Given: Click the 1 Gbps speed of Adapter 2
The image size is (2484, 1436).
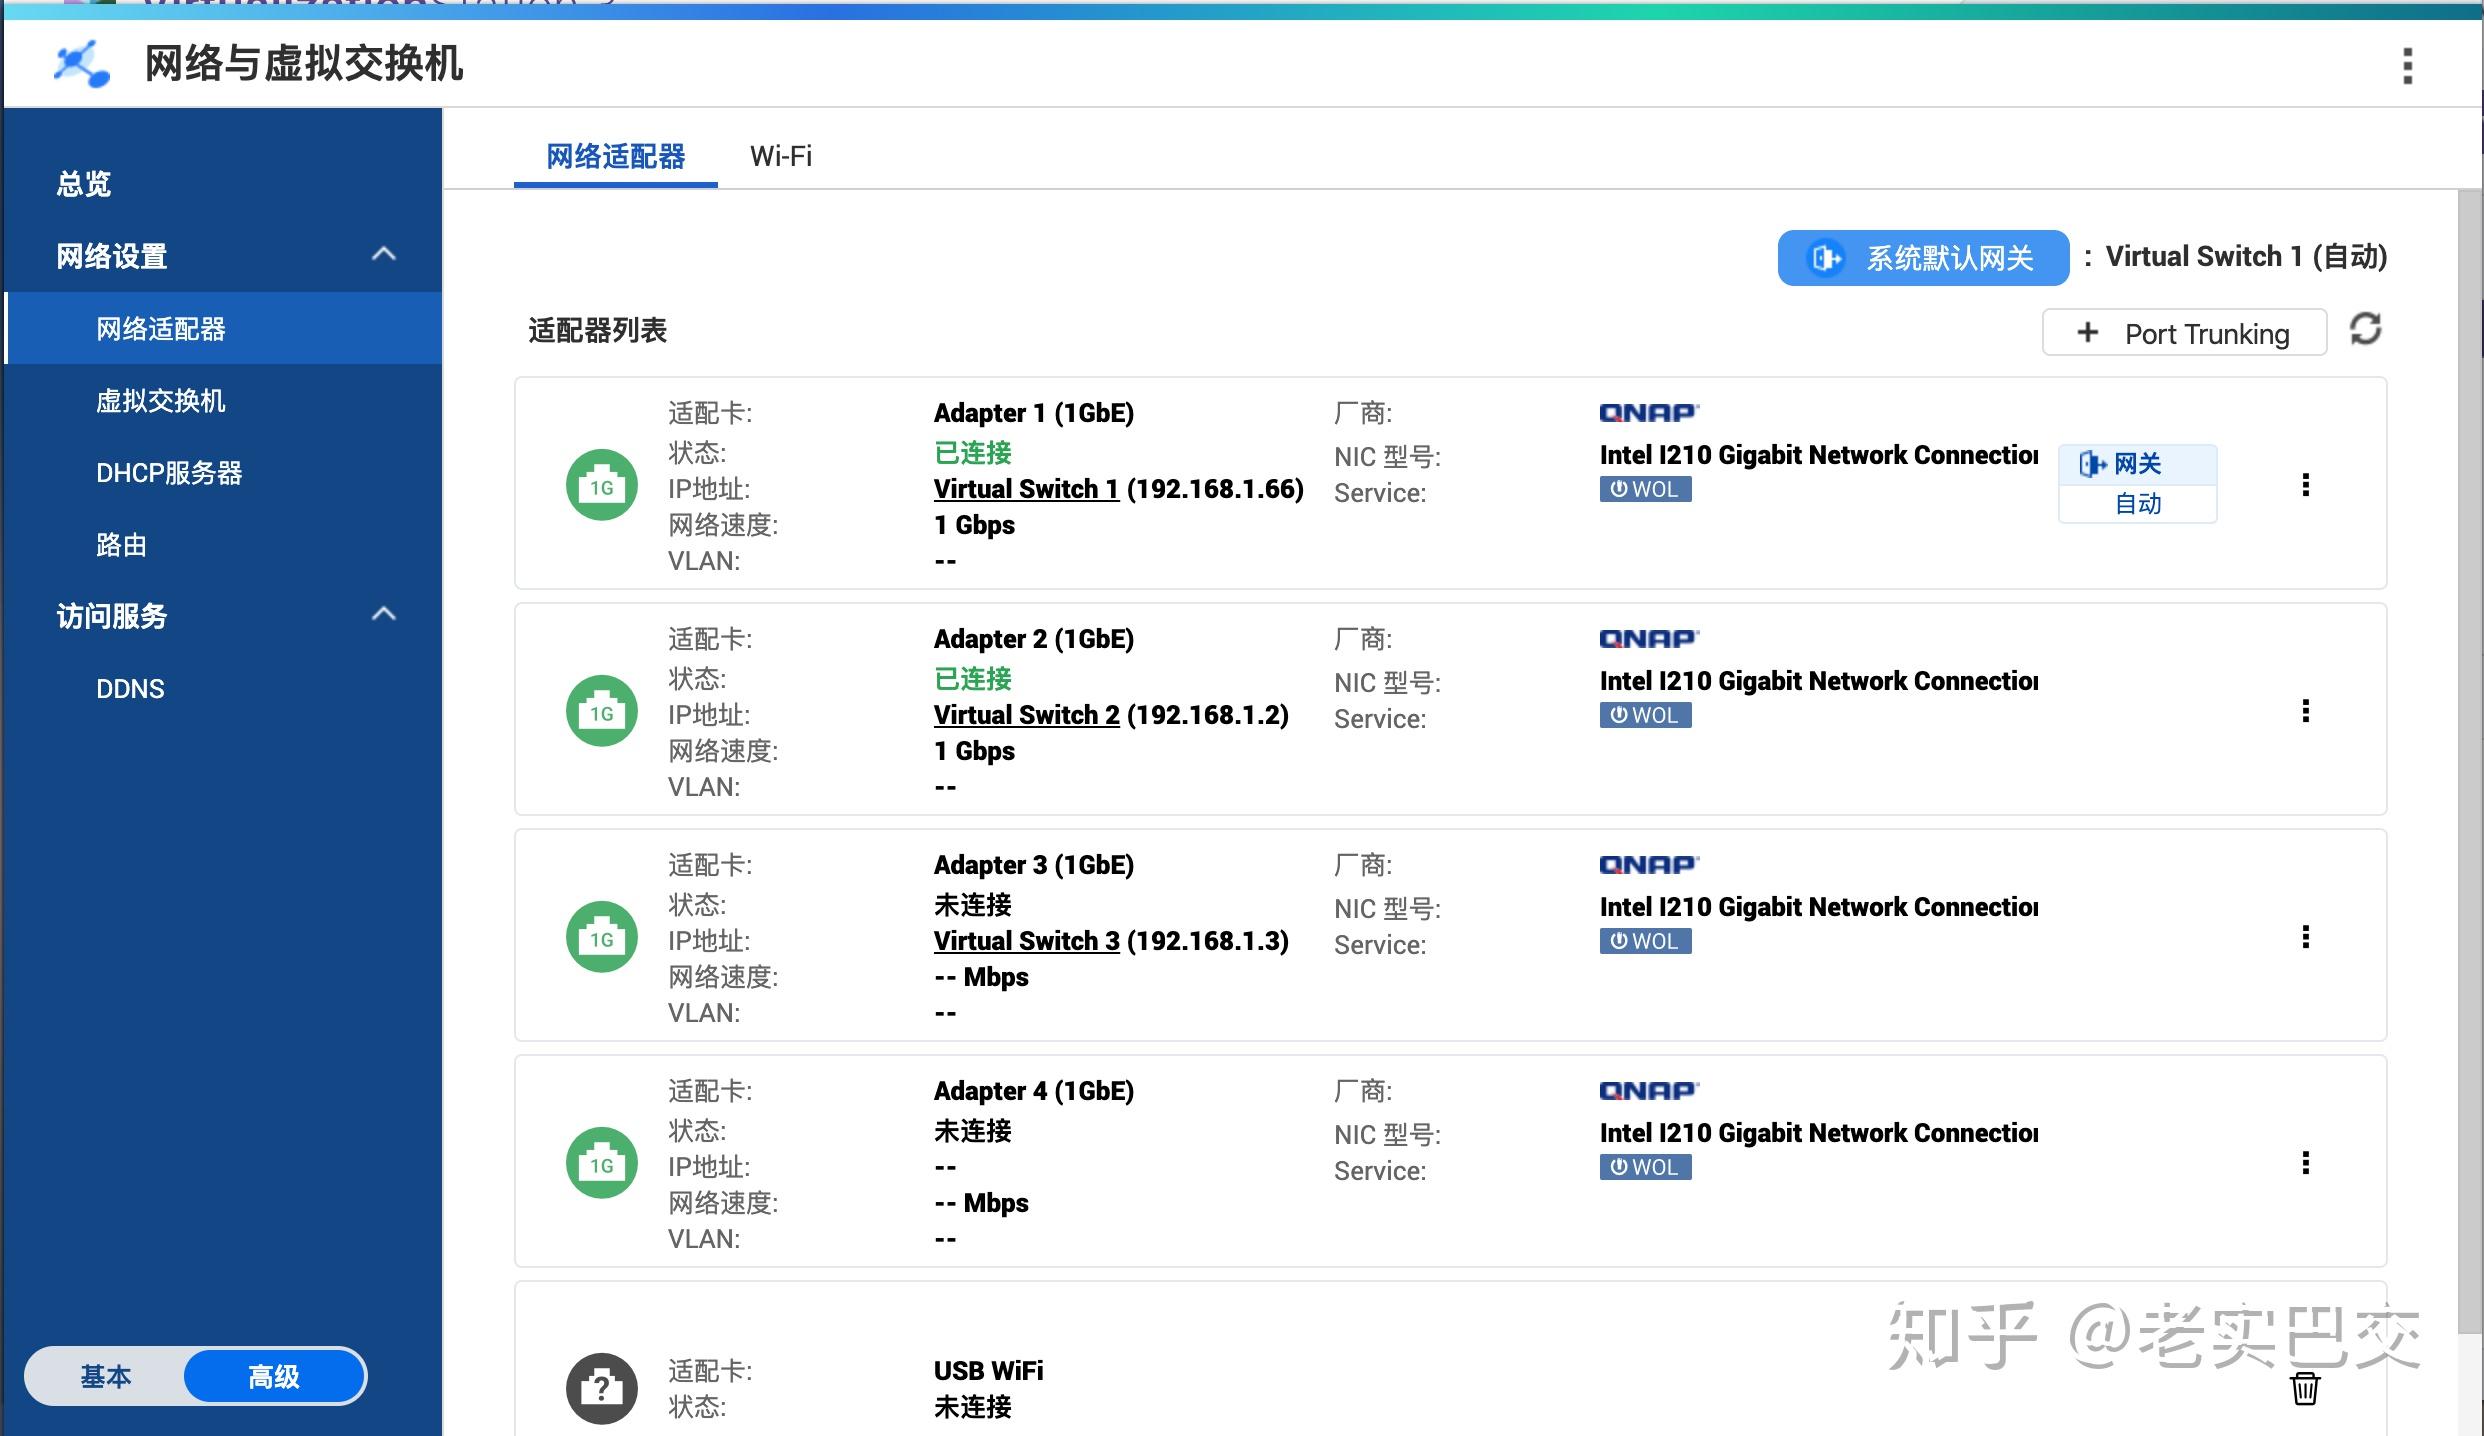Looking at the screenshot, I should click(x=974, y=751).
